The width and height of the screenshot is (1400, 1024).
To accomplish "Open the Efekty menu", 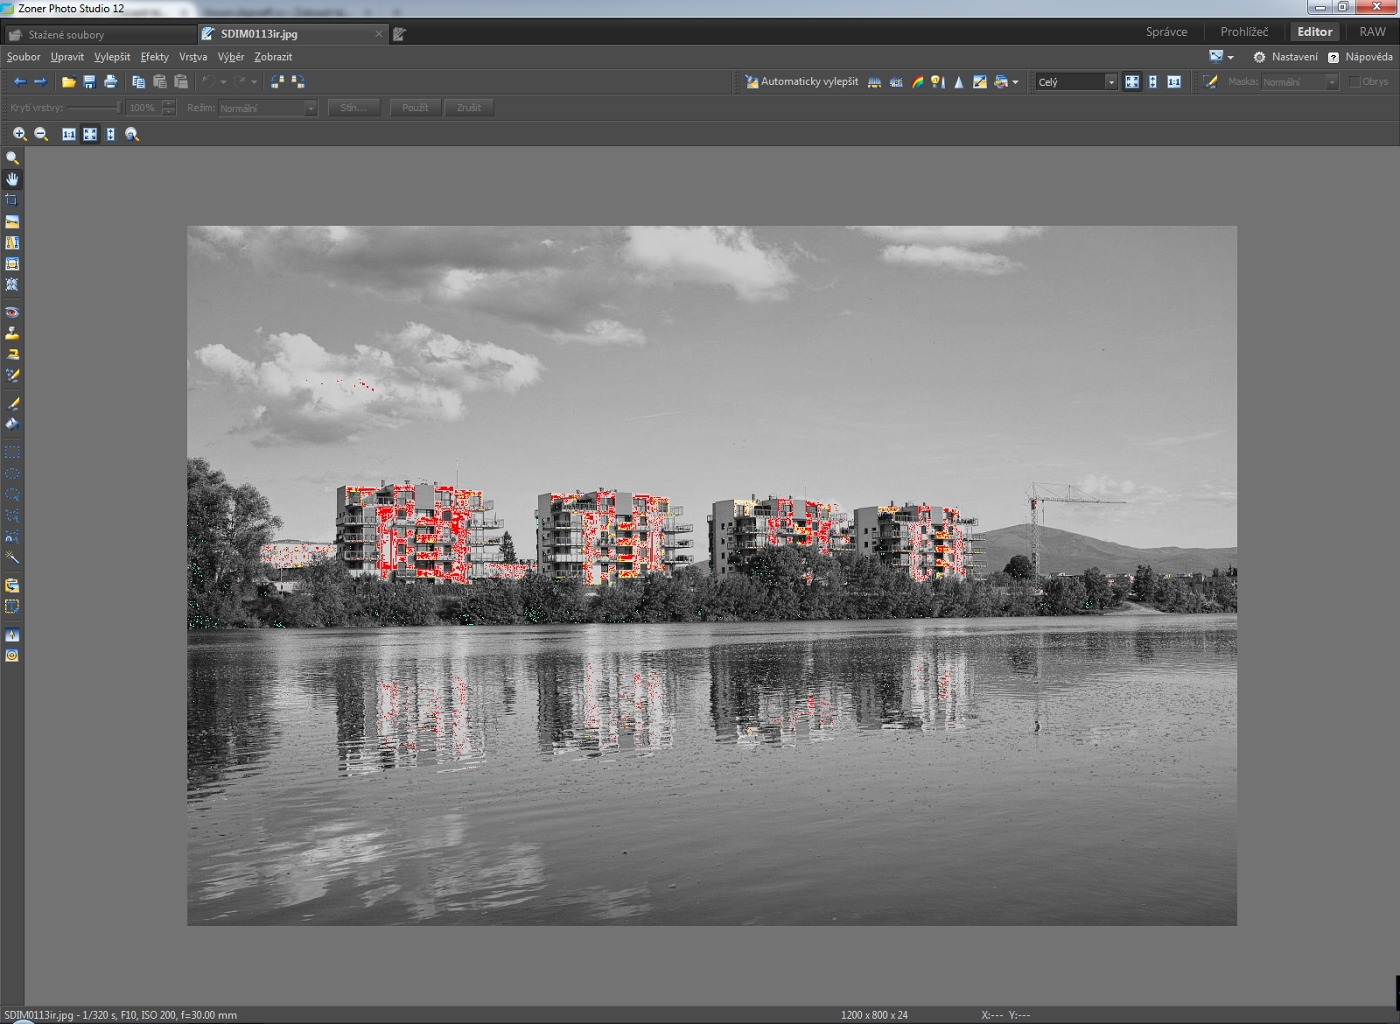I will (x=154, y=57).
